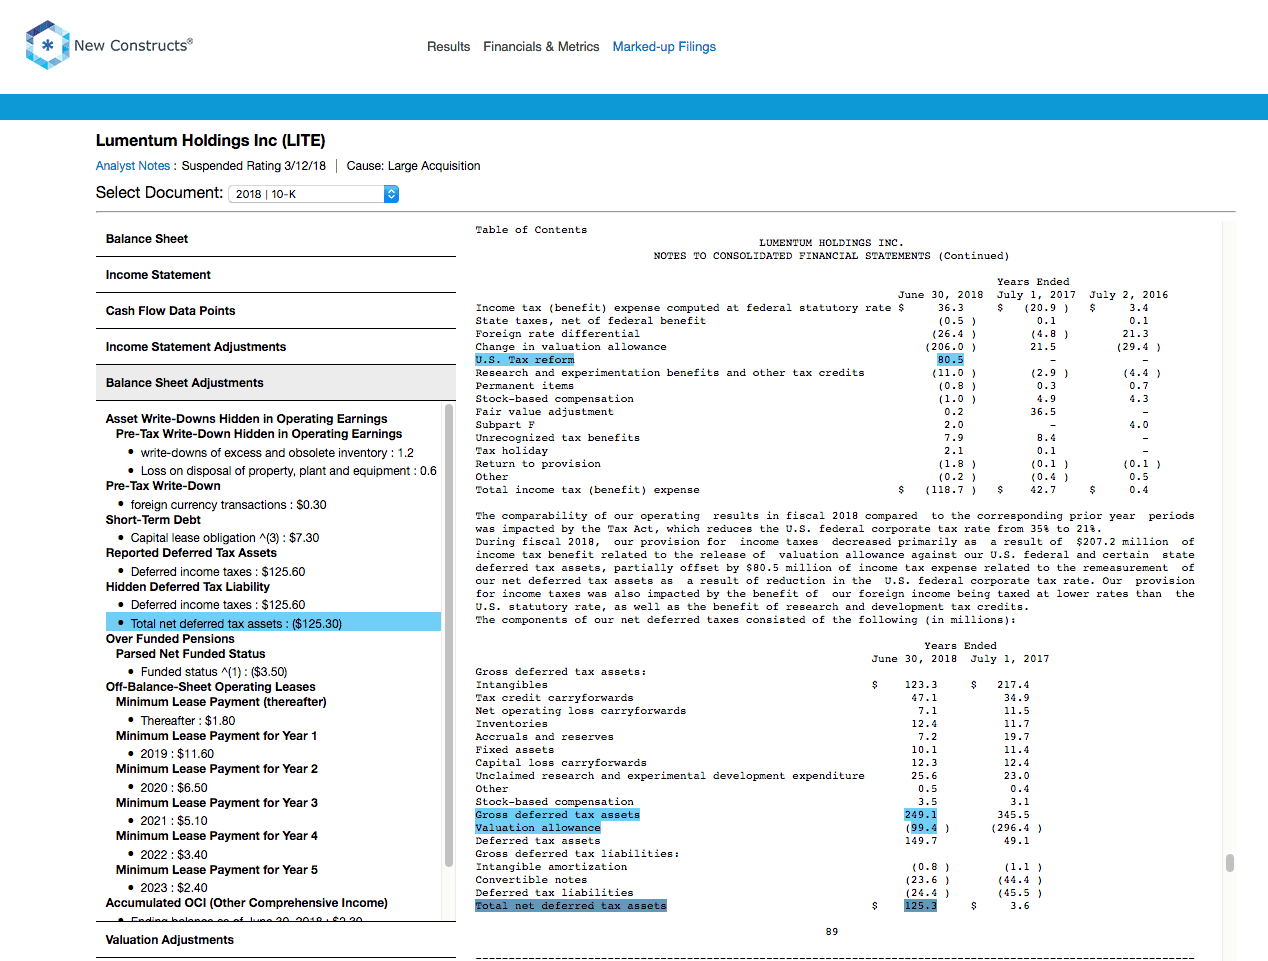Select Deferred income taxes under Hidden Deferred Tax Liability

(x=218, y=605)
